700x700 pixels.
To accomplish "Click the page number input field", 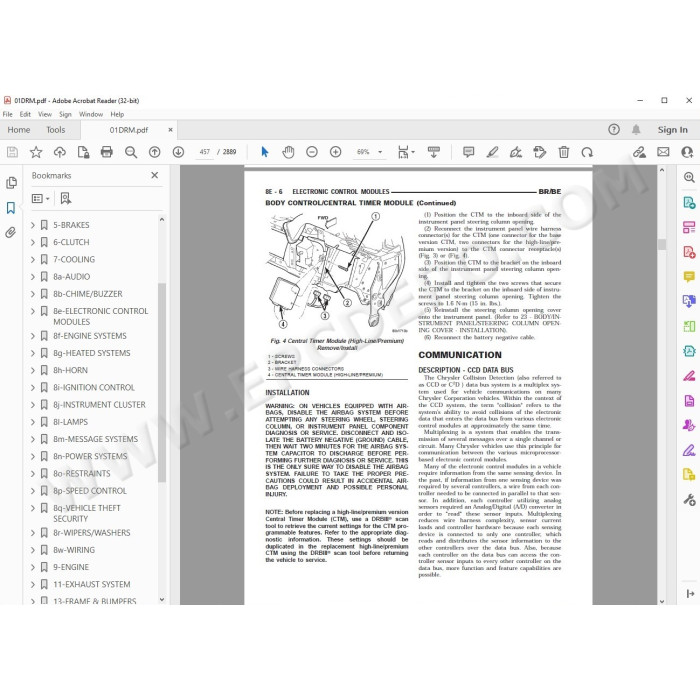I will tap(204, 152).
